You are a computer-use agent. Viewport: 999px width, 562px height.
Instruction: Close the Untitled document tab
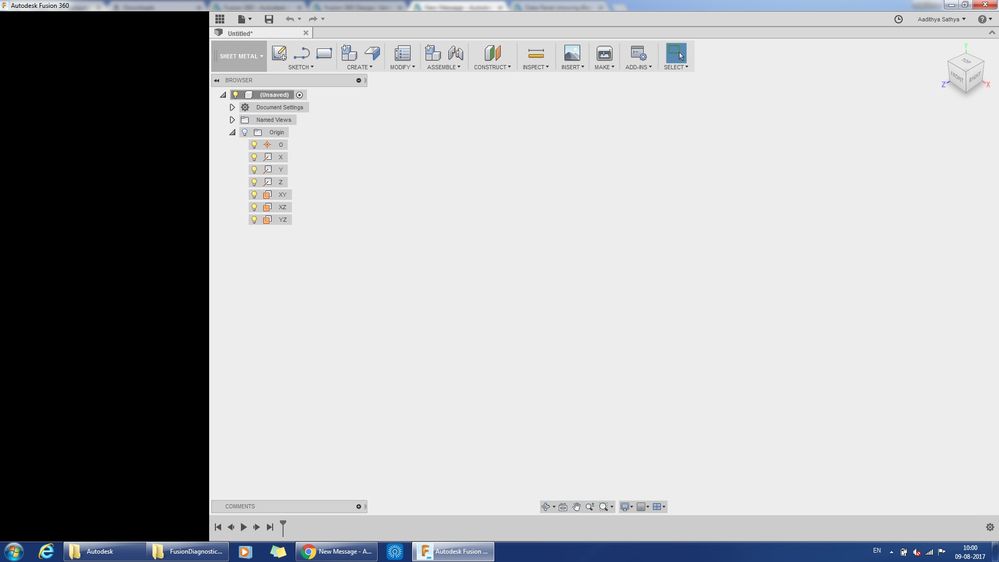point(306,33)
